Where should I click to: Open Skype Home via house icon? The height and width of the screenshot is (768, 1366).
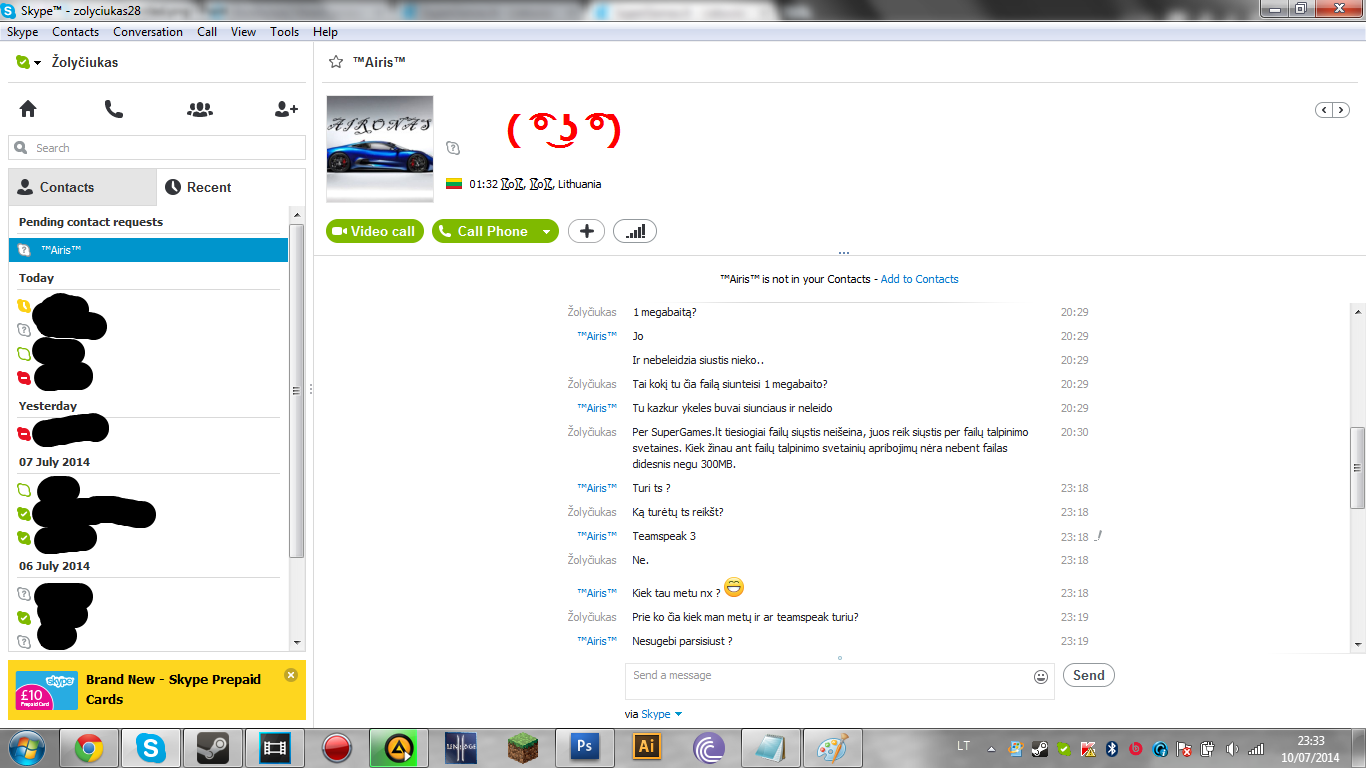28,109
